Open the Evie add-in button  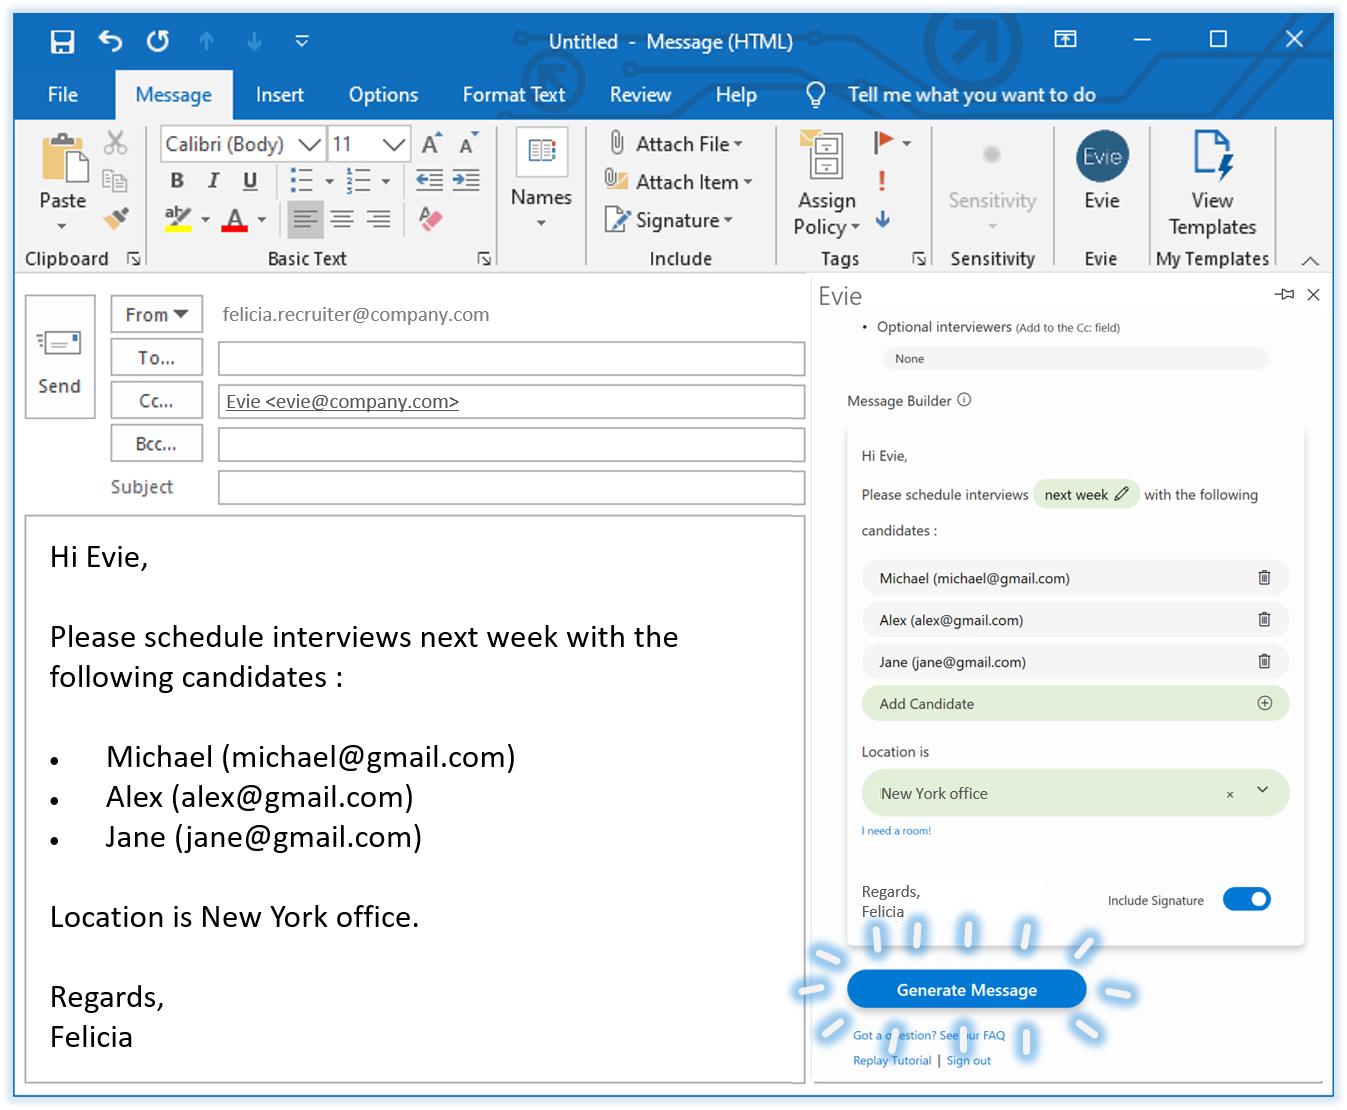[1102, 171]
